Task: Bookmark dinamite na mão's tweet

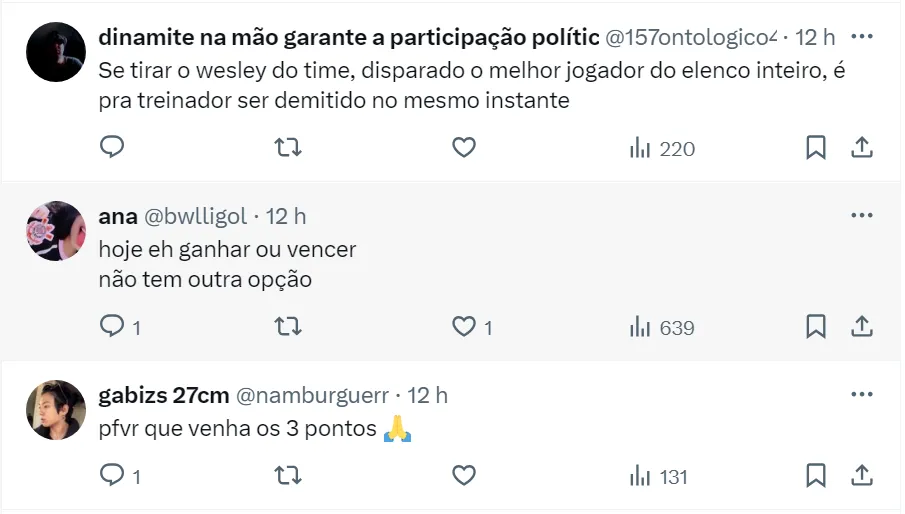Action: (x=816, y=148)
